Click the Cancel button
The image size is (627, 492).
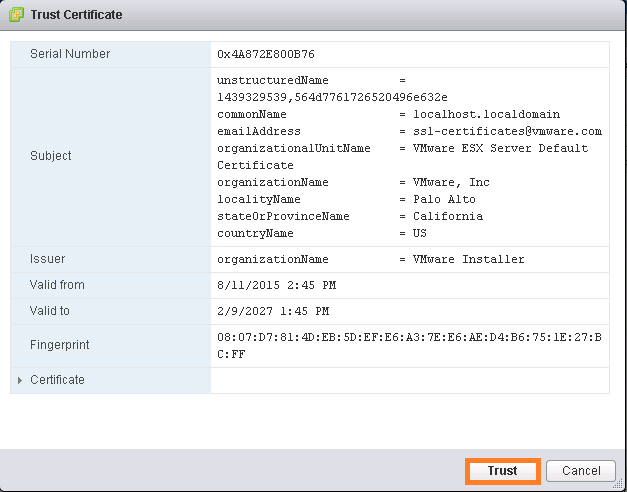[x=581, y=471]
